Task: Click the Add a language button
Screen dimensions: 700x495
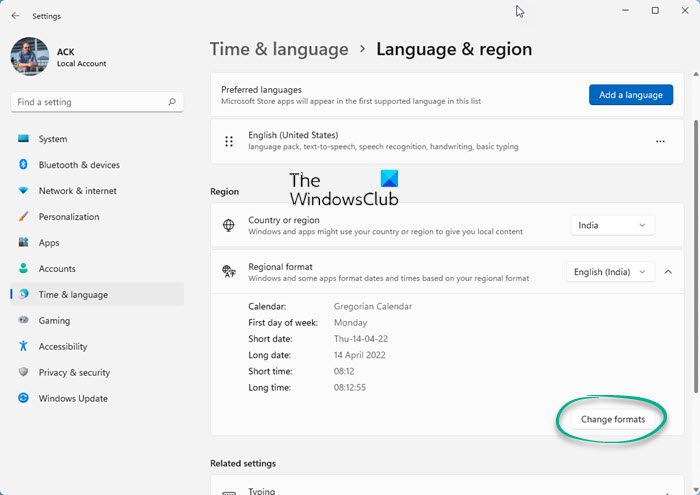Action: 630,95
